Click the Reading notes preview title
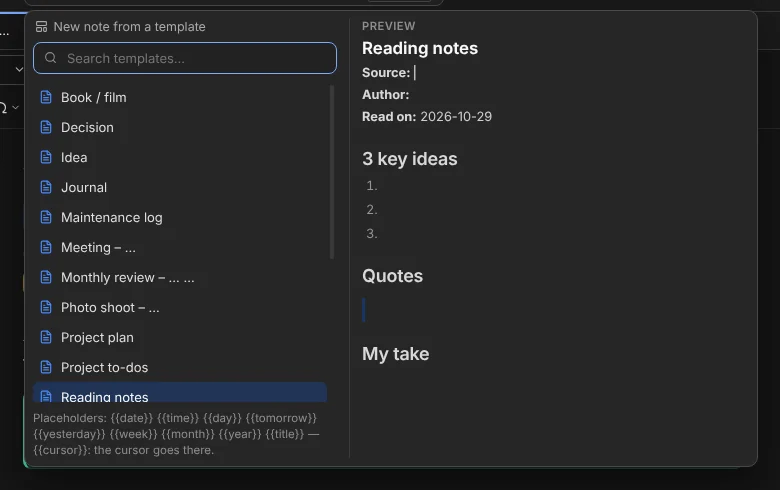The width and height of the screenshot is (780, 490). click(420, 48)
